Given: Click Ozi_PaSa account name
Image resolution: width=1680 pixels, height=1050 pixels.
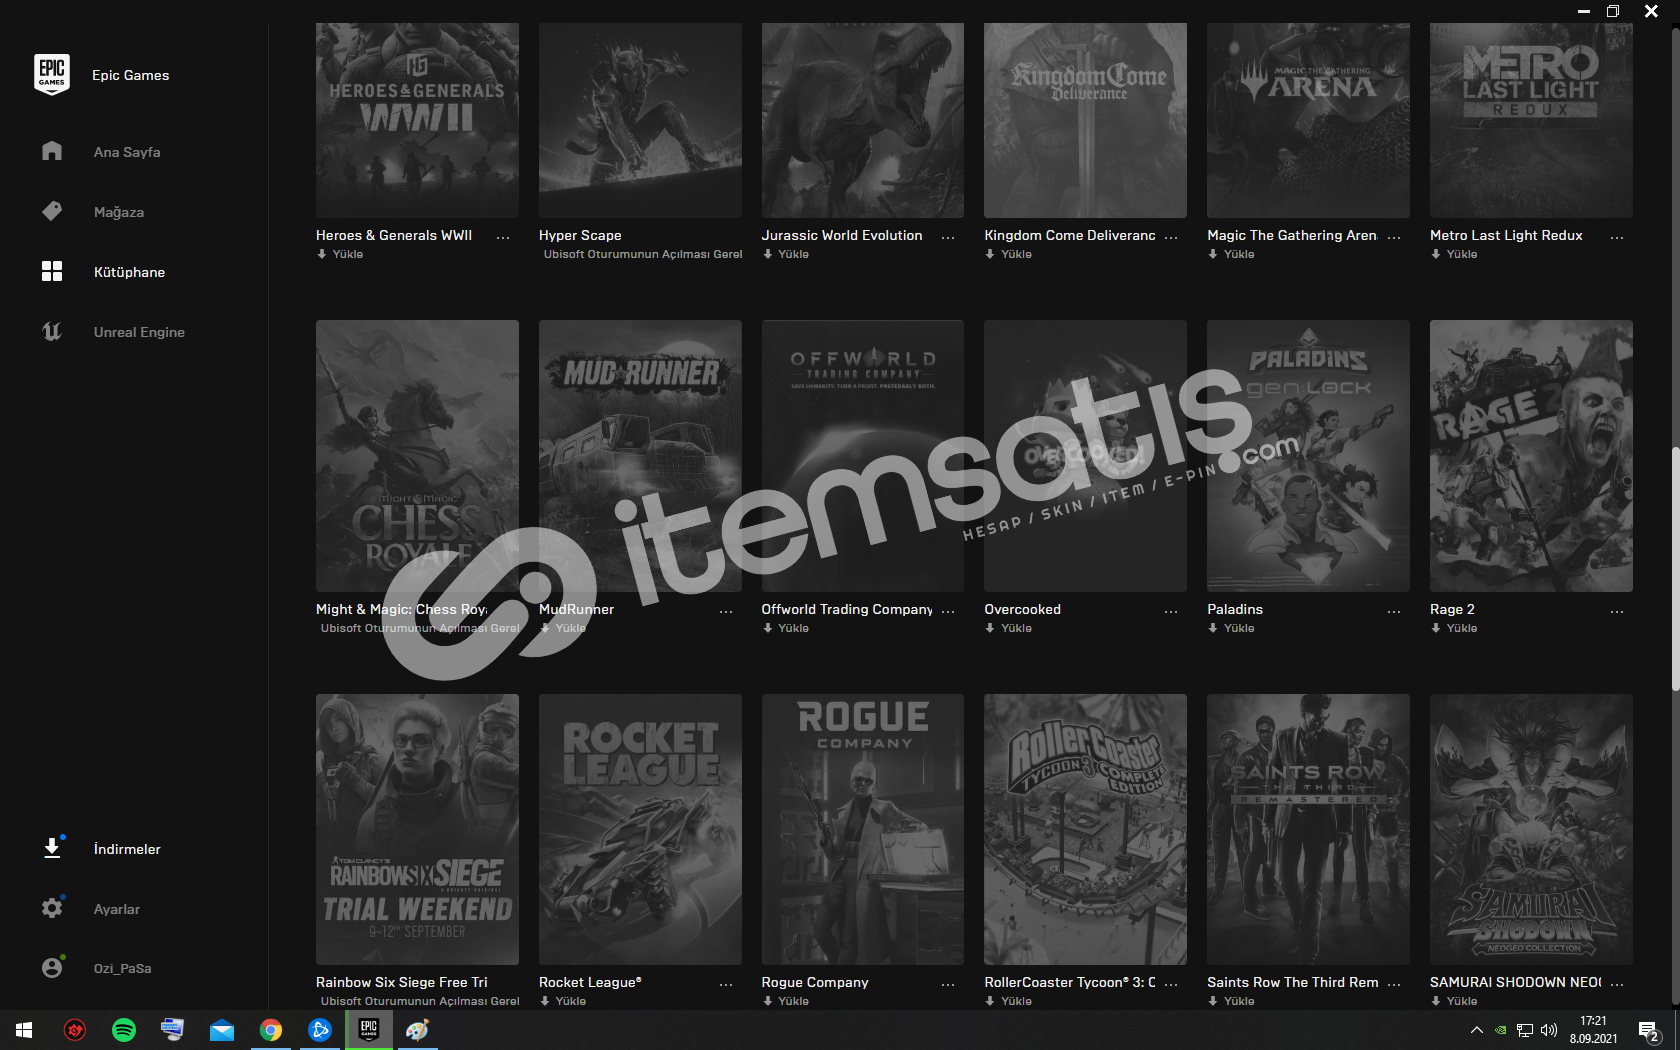Looking at the screenshot, I should 122,968.
